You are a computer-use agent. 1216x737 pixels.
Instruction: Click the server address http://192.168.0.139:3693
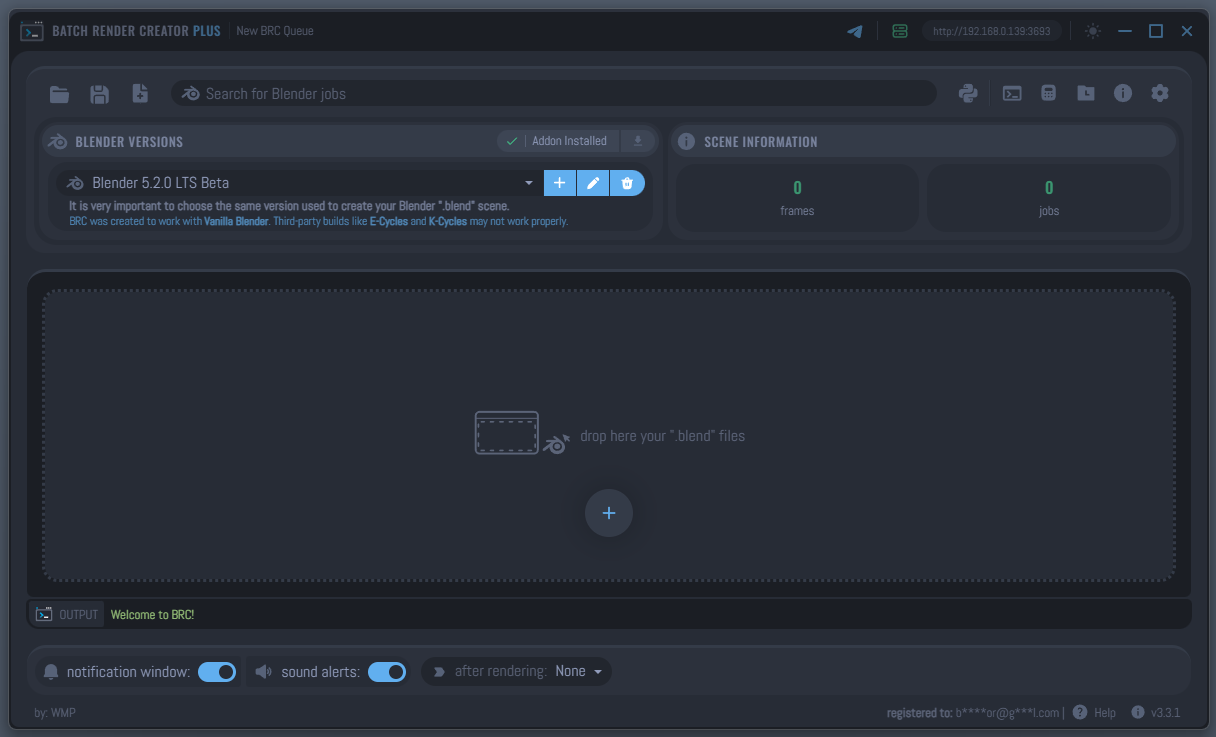[x=992, y=31]
